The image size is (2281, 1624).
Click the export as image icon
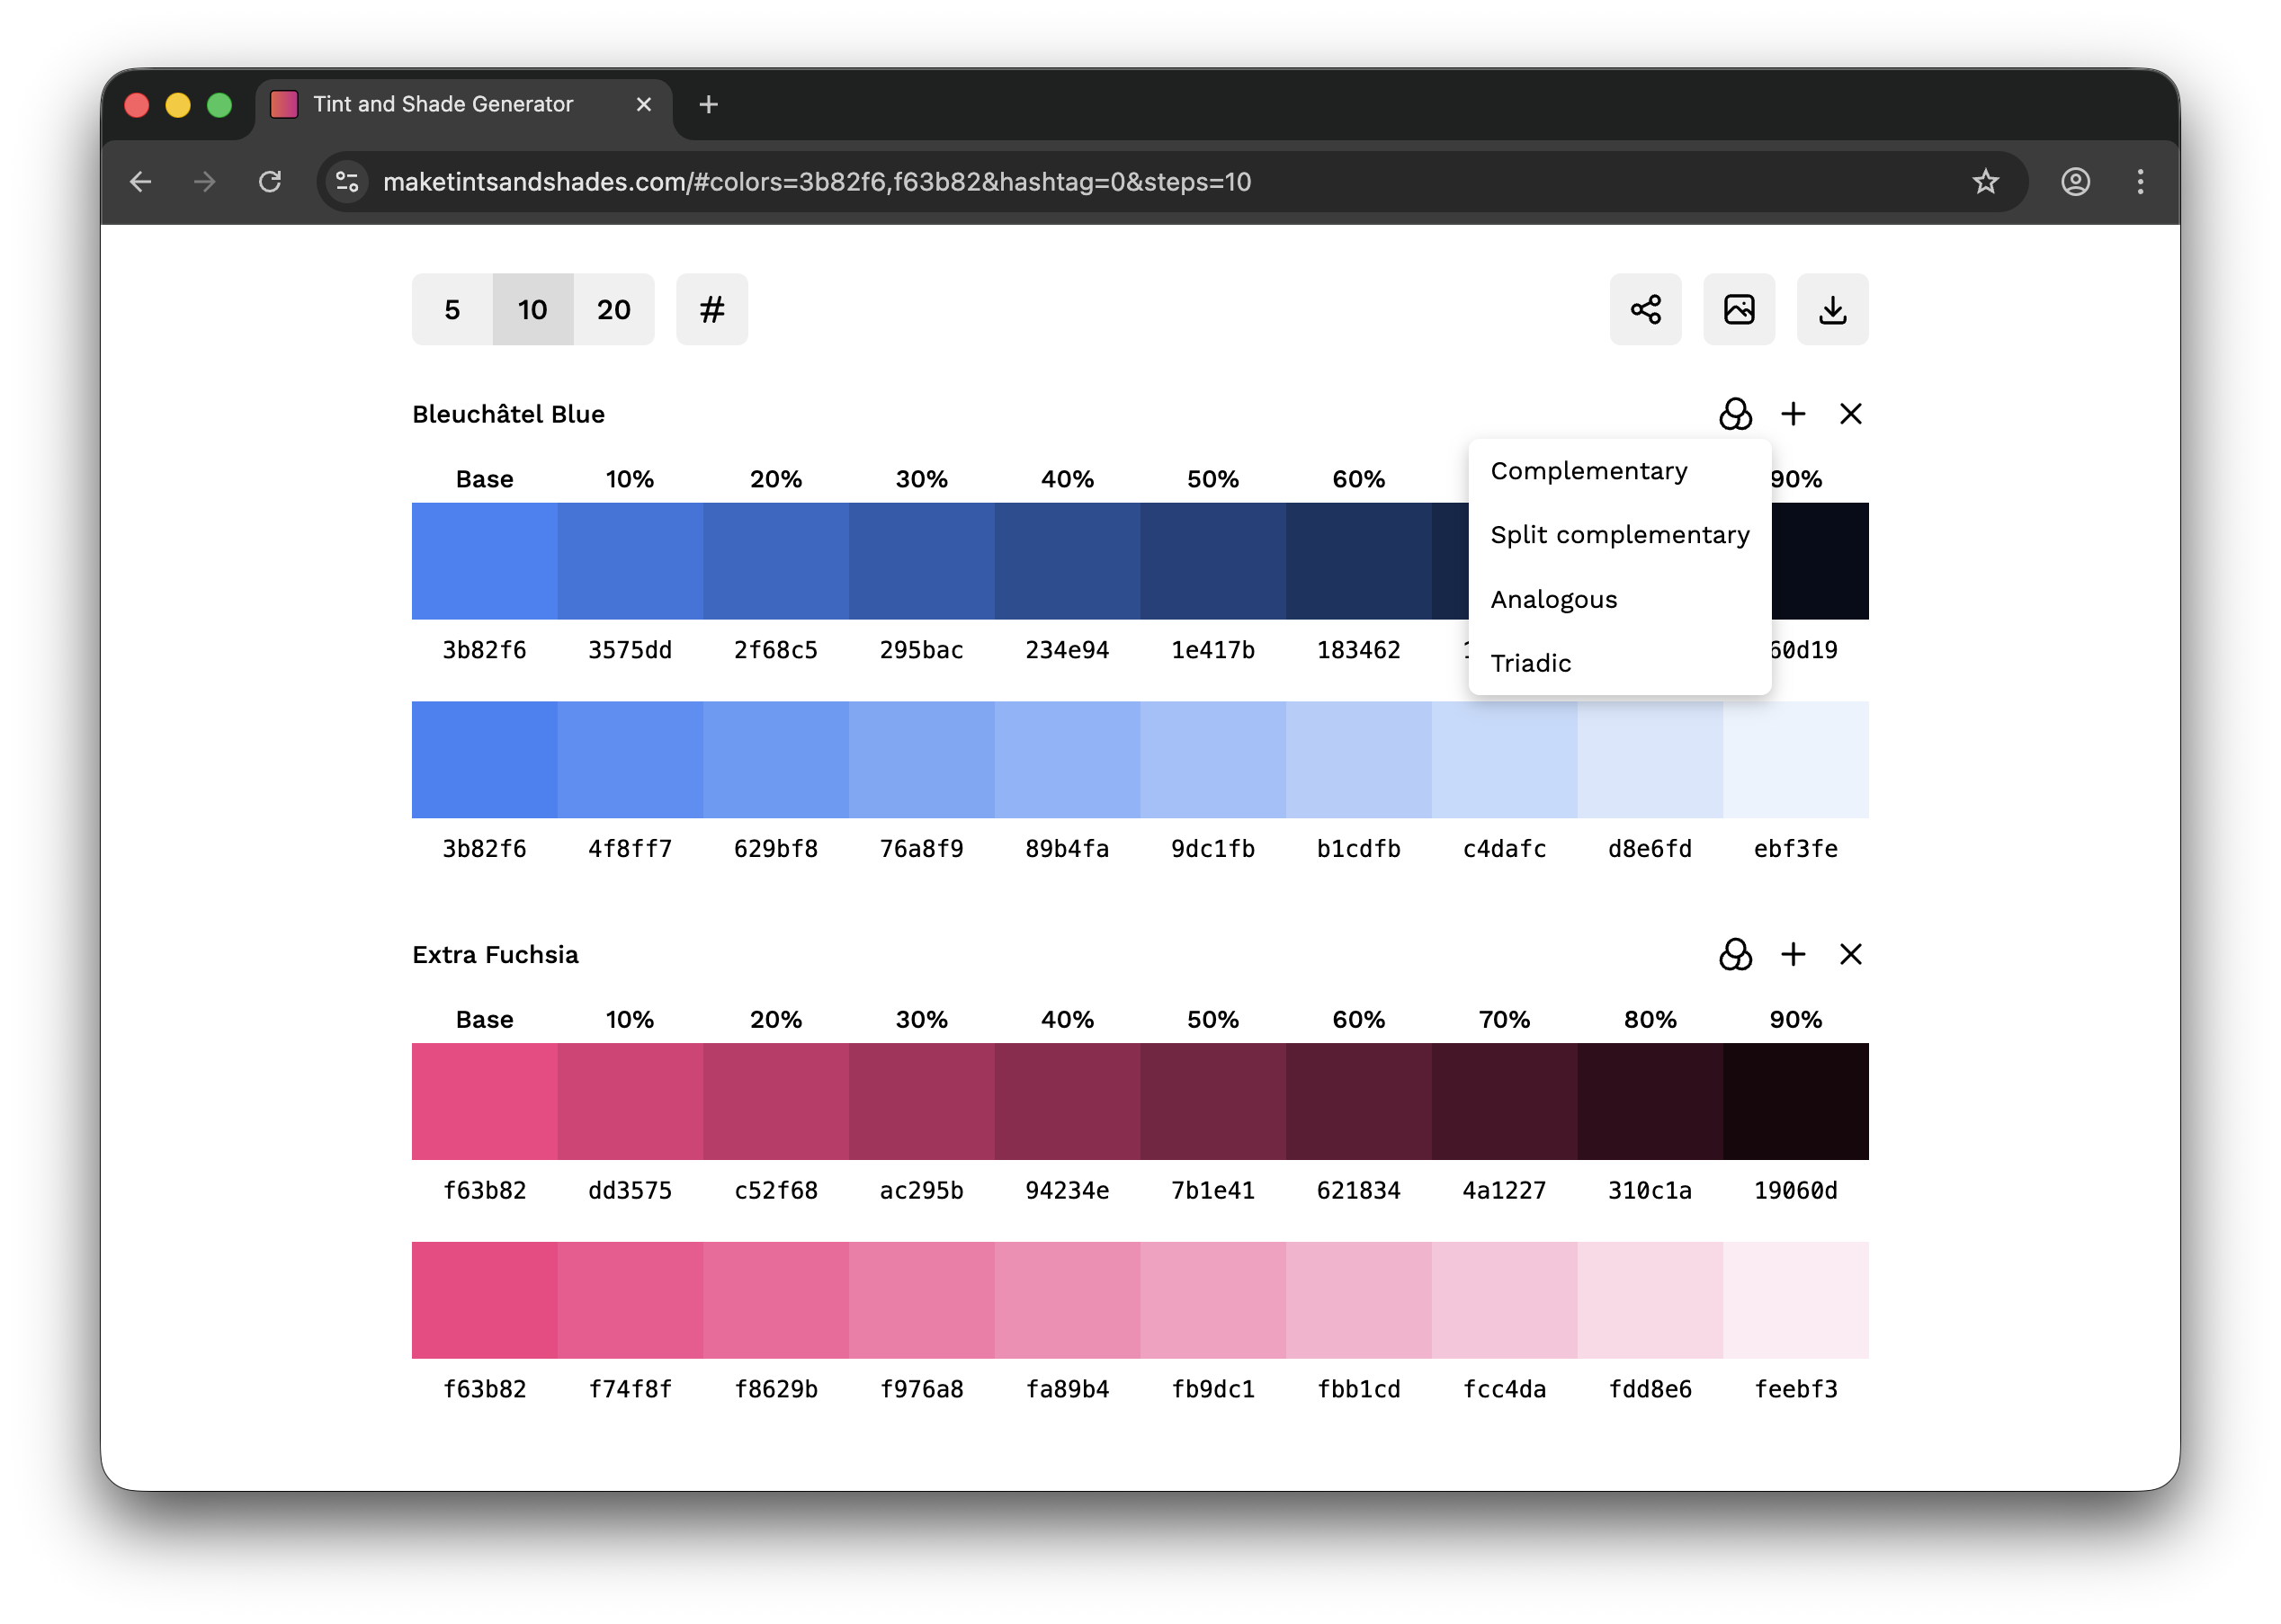[1739, 309]
